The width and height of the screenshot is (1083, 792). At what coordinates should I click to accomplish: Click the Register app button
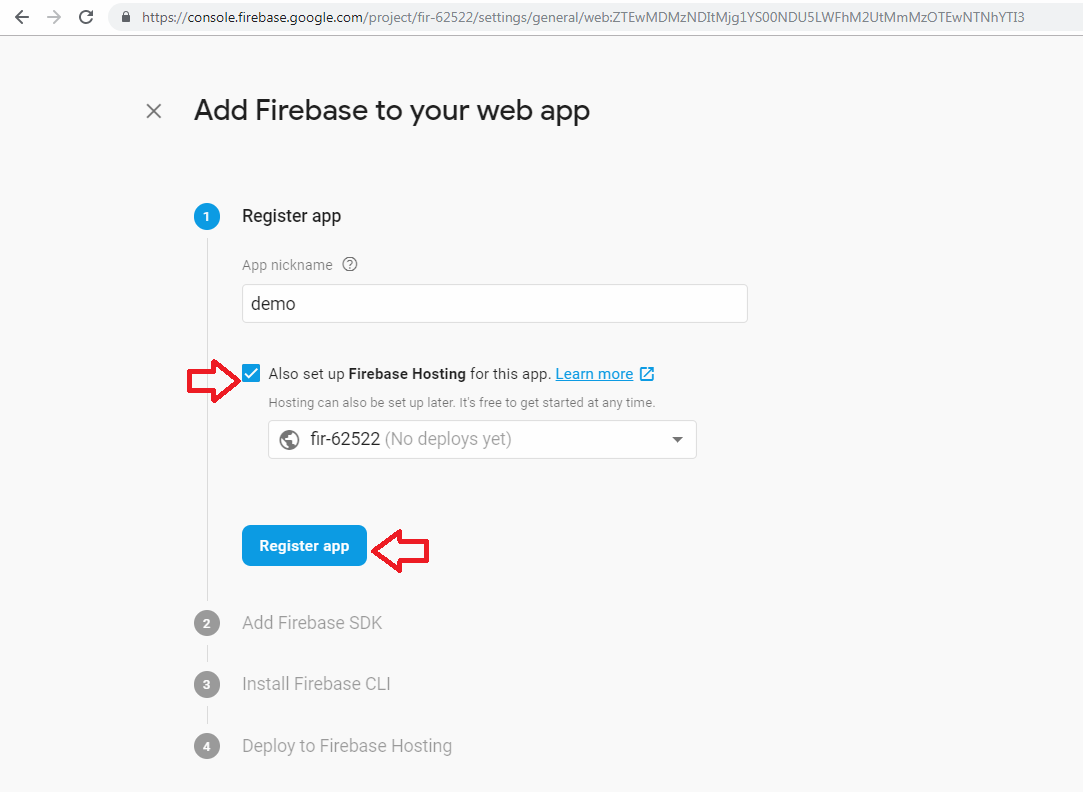pyautogui.click(x=304, y=546)
